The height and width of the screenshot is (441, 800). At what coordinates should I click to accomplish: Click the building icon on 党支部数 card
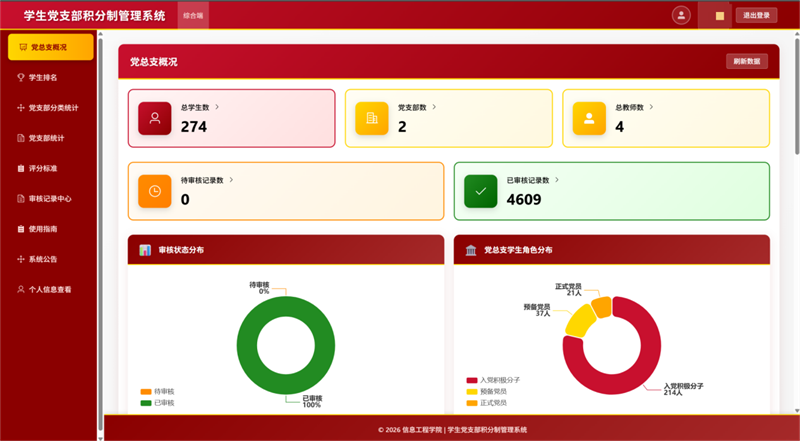pyautogui.click(x=372, y=118)
